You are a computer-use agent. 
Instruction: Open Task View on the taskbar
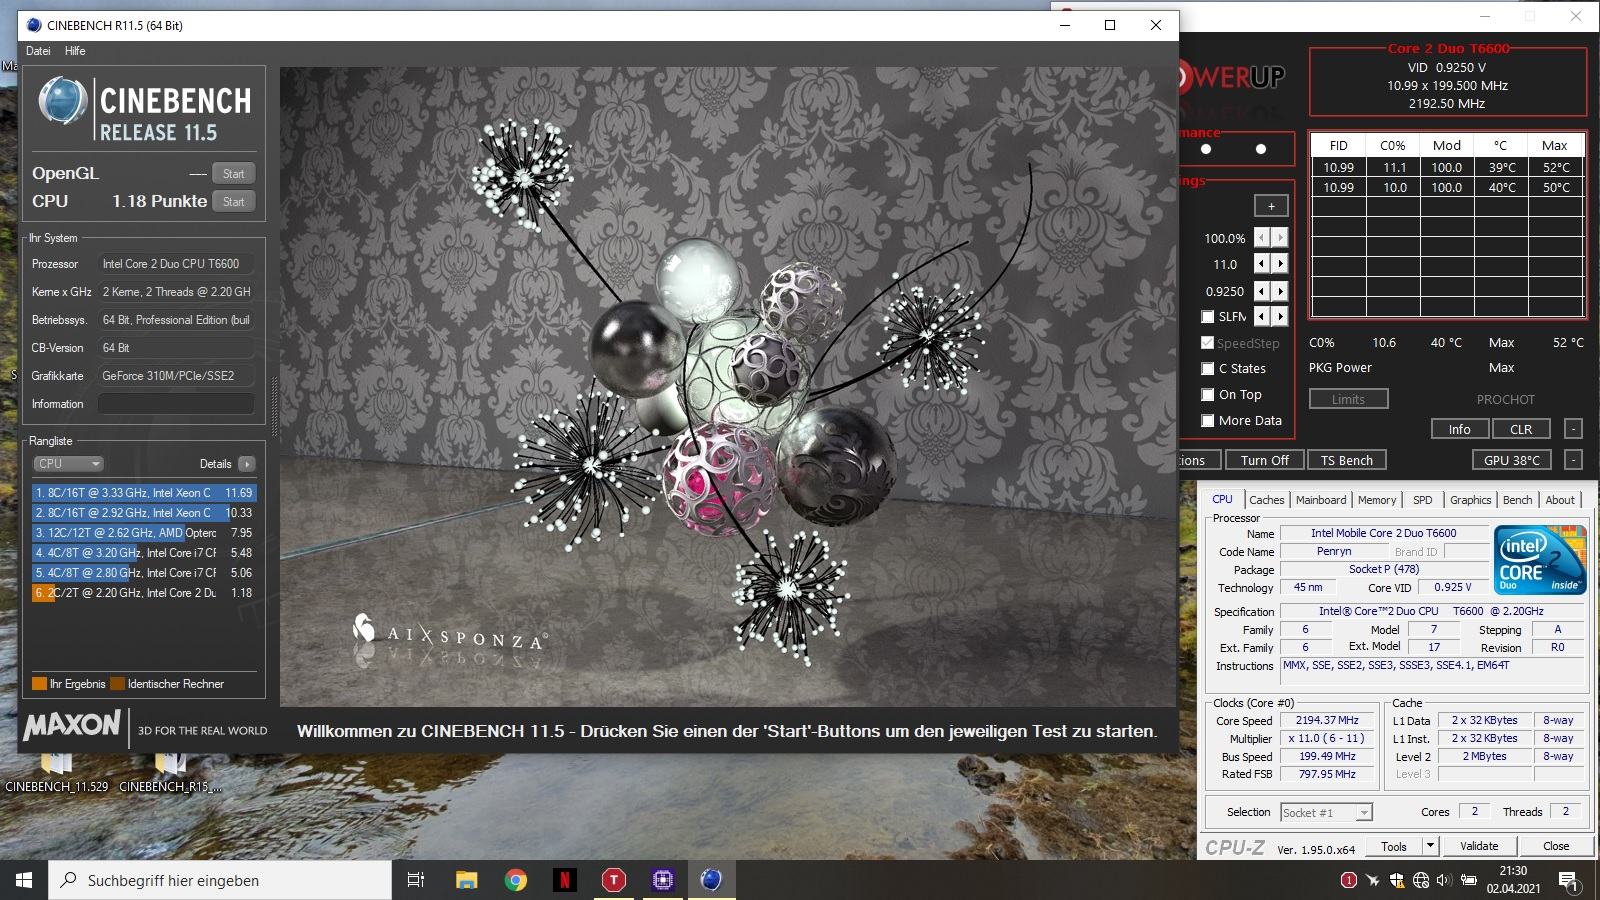tap(416, 880)
